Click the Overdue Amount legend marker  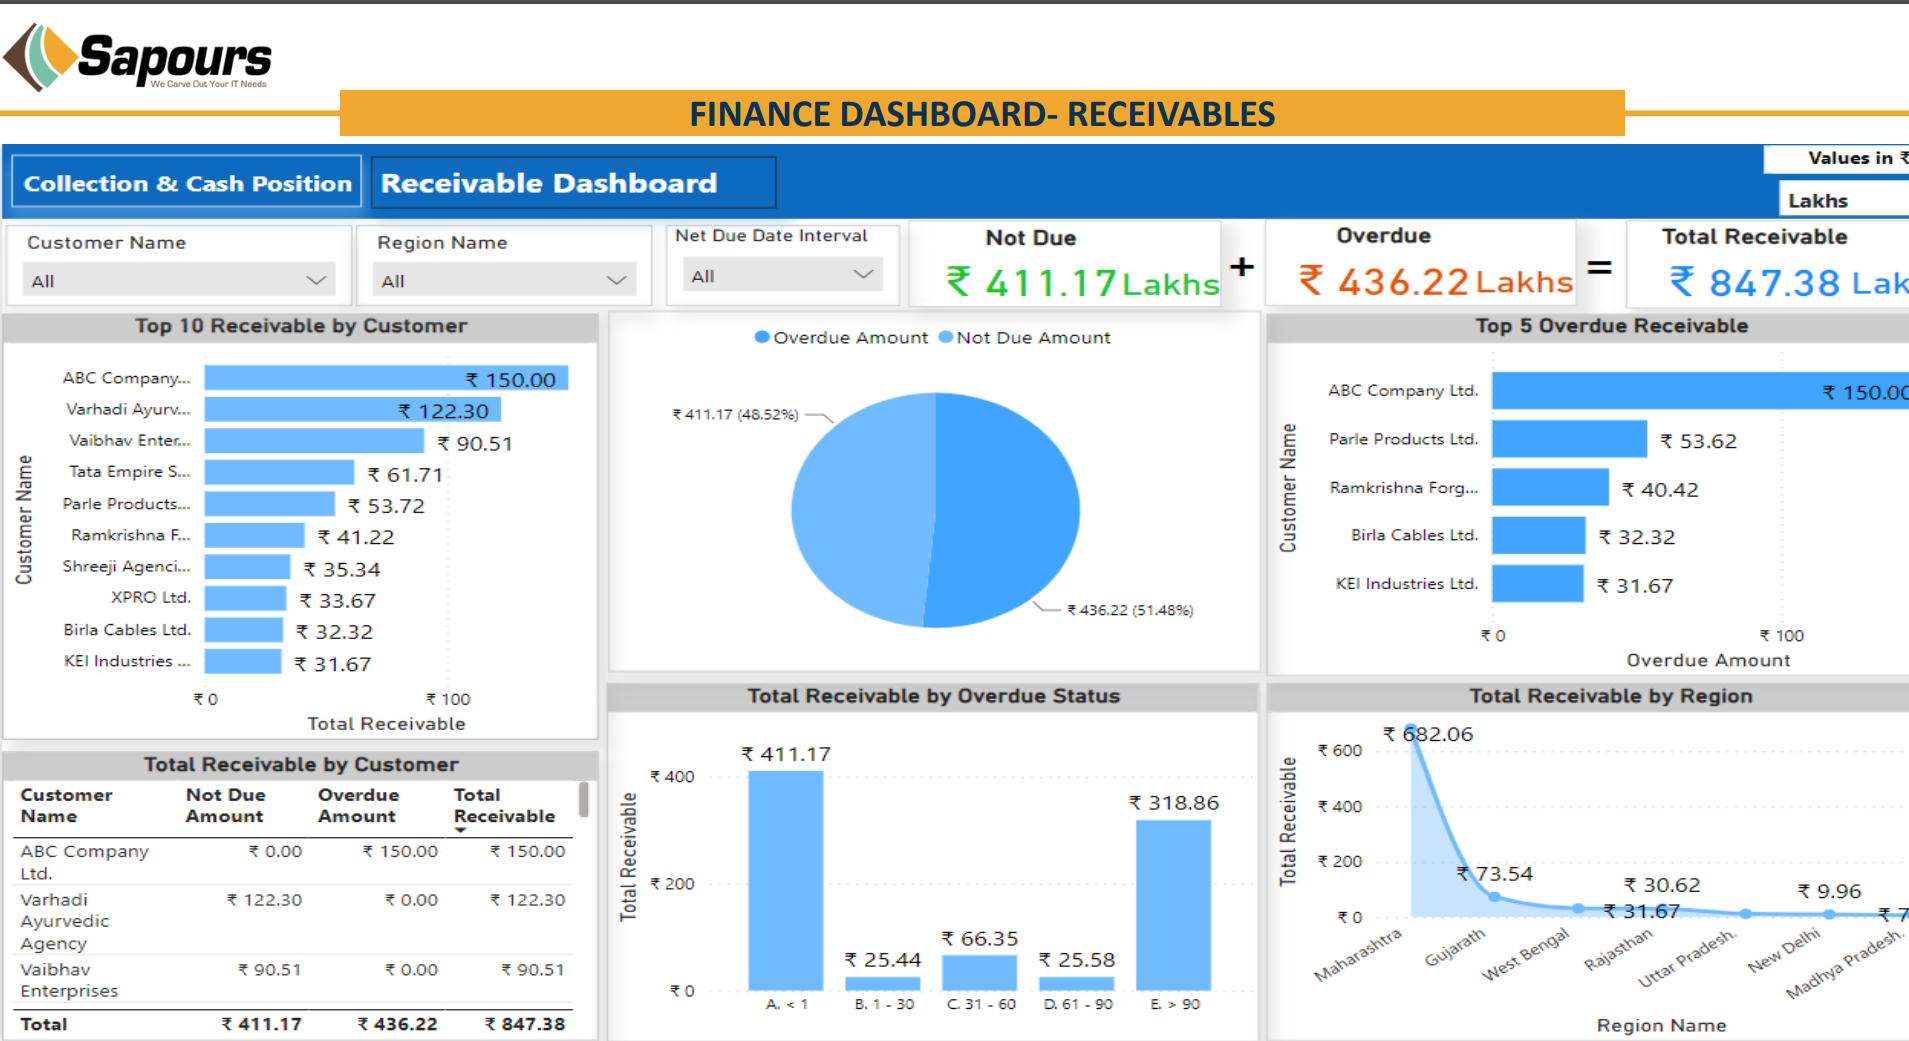[x=762, y=337]
